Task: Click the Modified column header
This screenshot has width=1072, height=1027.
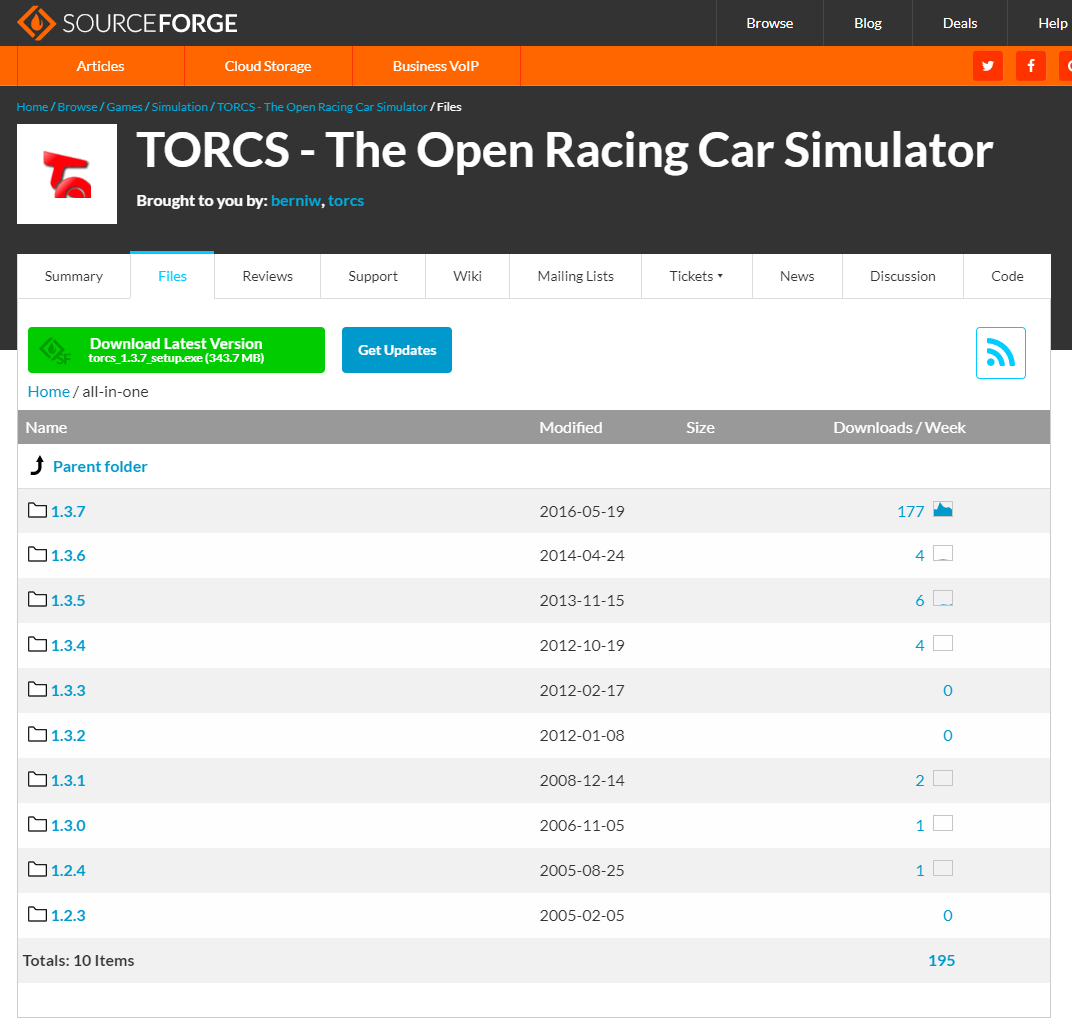Action: (571, 427)
